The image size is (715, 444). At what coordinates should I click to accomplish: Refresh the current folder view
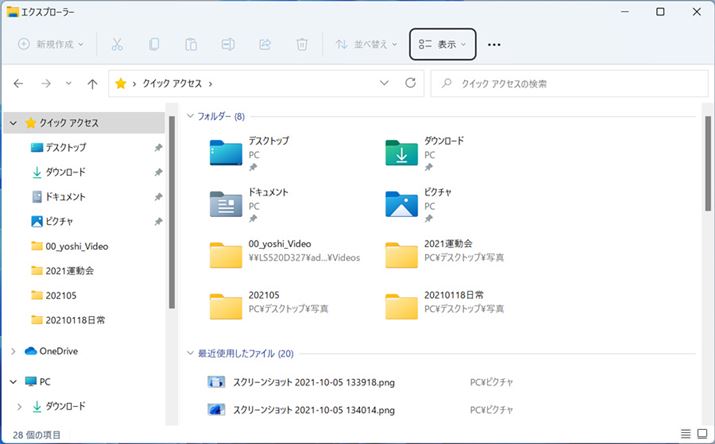pos(410,84)
